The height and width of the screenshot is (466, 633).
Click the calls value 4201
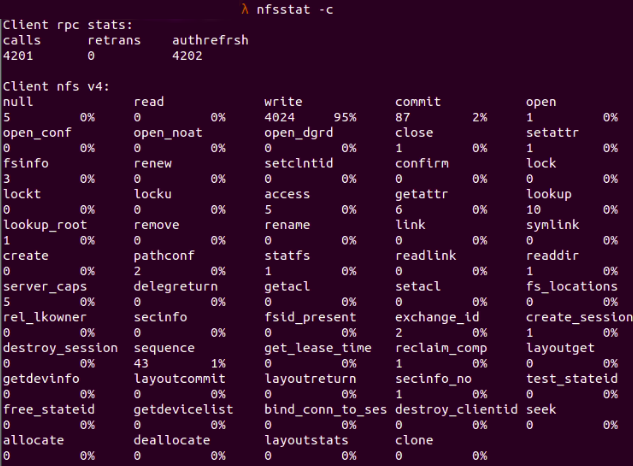pyautogui.click(x=20, y=55)
